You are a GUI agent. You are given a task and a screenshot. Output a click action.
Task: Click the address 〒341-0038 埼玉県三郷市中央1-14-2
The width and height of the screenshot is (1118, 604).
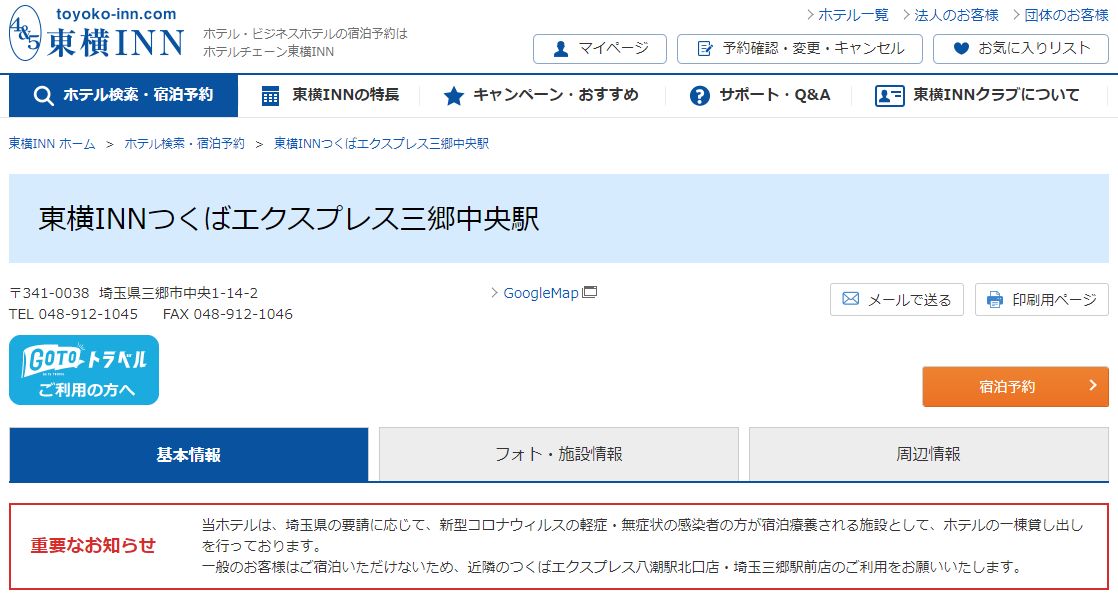coord(133,293)
